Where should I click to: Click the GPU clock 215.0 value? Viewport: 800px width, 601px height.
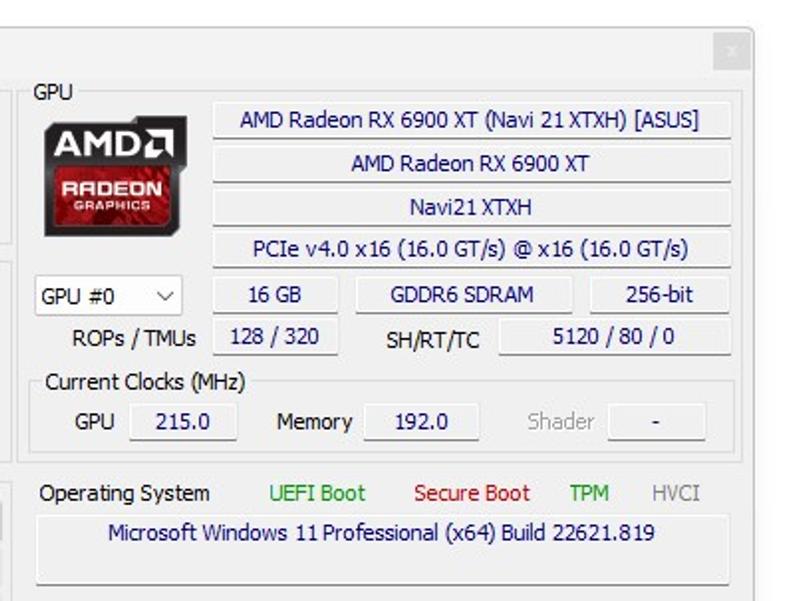183,422
